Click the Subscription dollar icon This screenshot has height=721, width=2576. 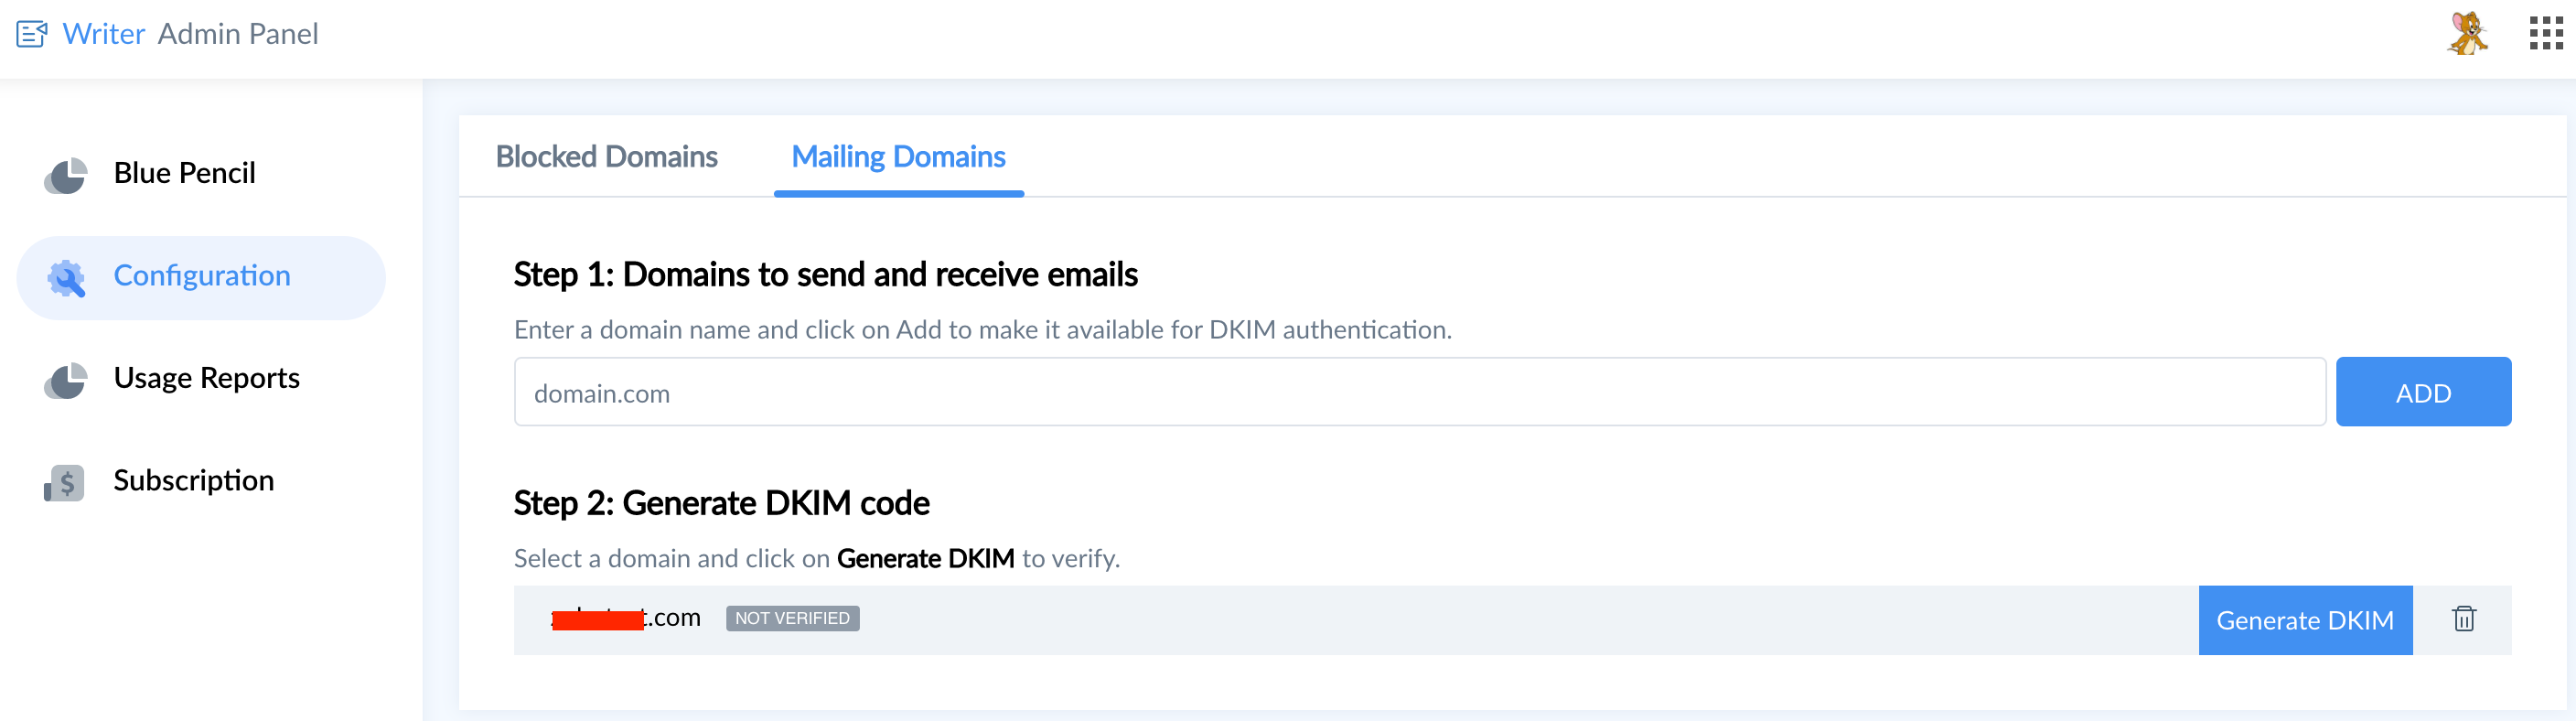[66, 482]
